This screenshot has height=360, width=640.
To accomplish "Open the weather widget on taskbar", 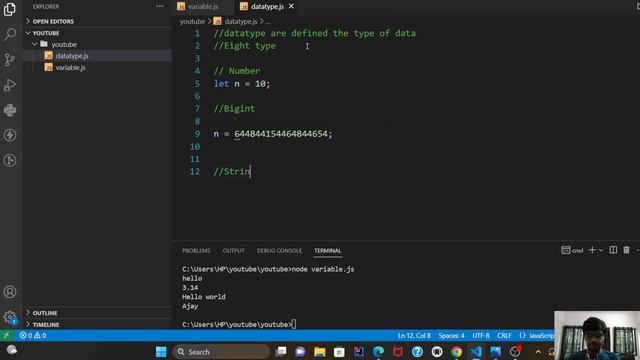I will [11, 350].
